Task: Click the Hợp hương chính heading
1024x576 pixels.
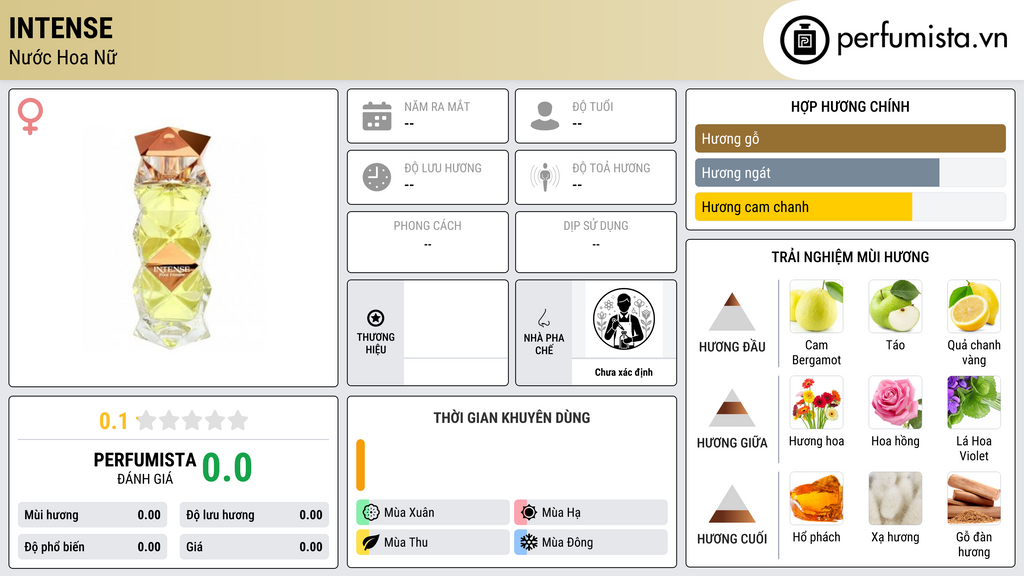Action: click(850, 106)
